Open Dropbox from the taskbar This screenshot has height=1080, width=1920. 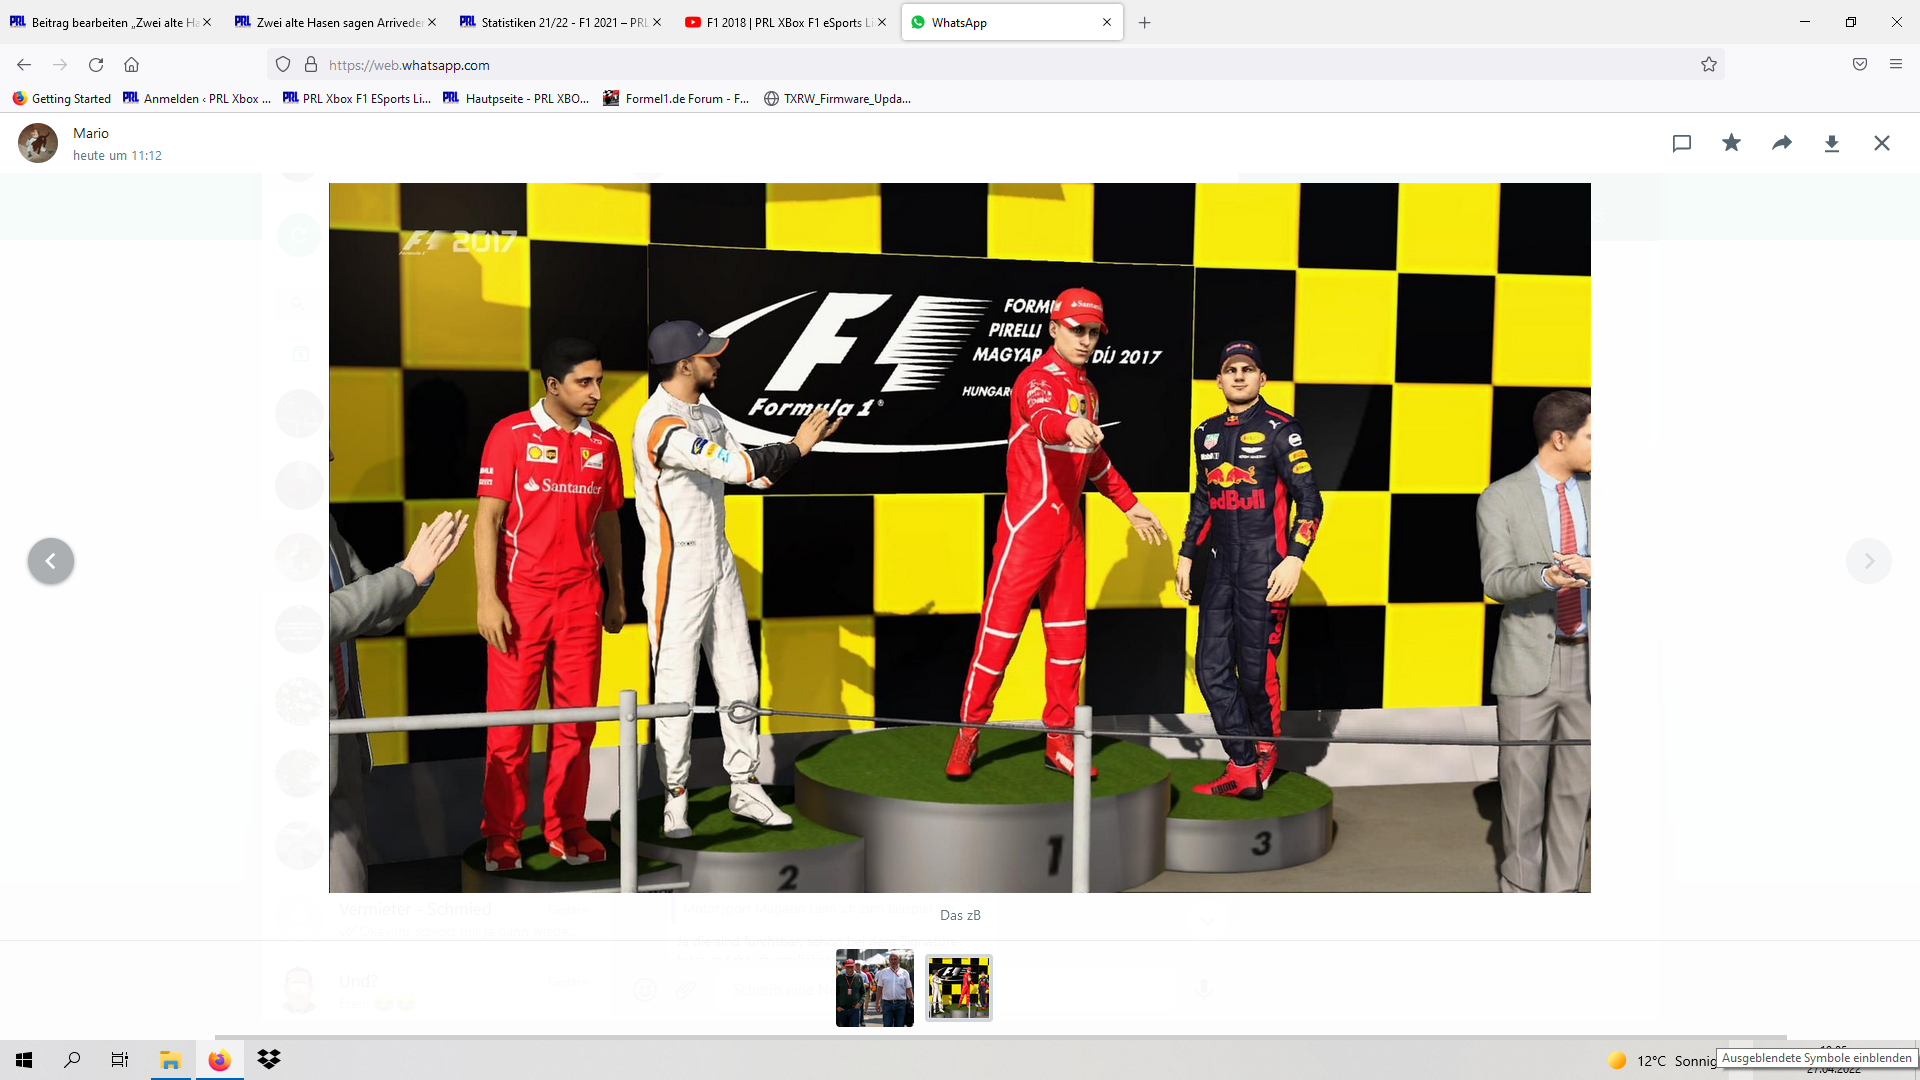(268, 1060)
